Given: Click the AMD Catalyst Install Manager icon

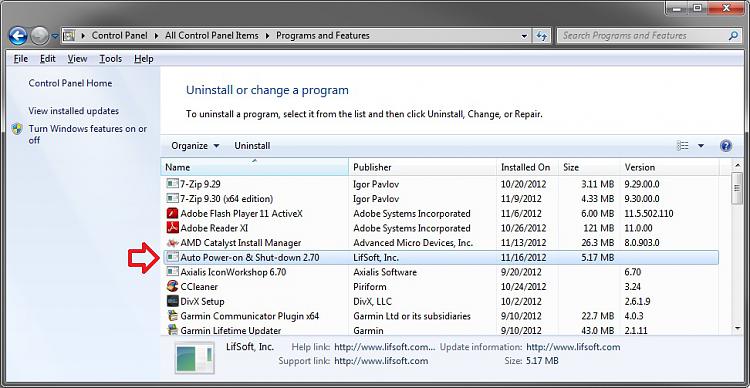Looking at the screenshot, I should click(172, 243).
